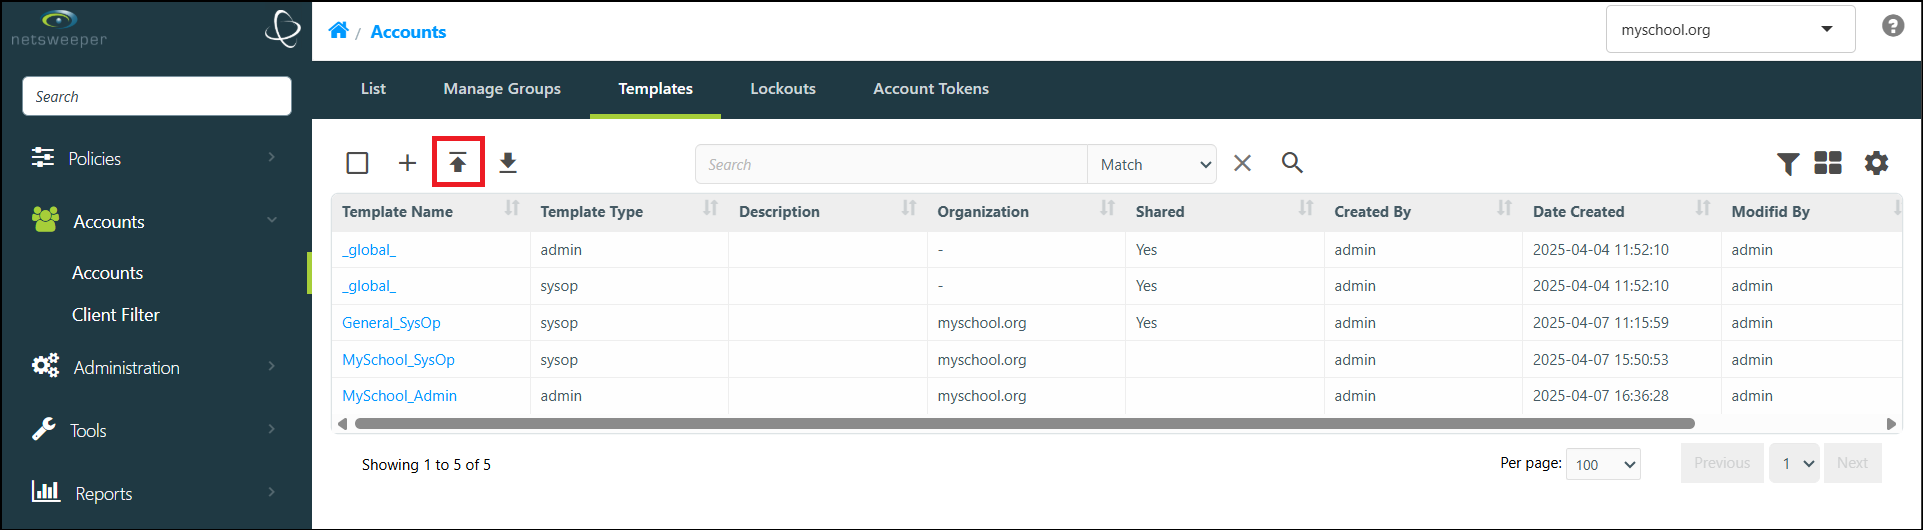
Task: Open the Per page 100 dropdown
Action: (1603, 464)
